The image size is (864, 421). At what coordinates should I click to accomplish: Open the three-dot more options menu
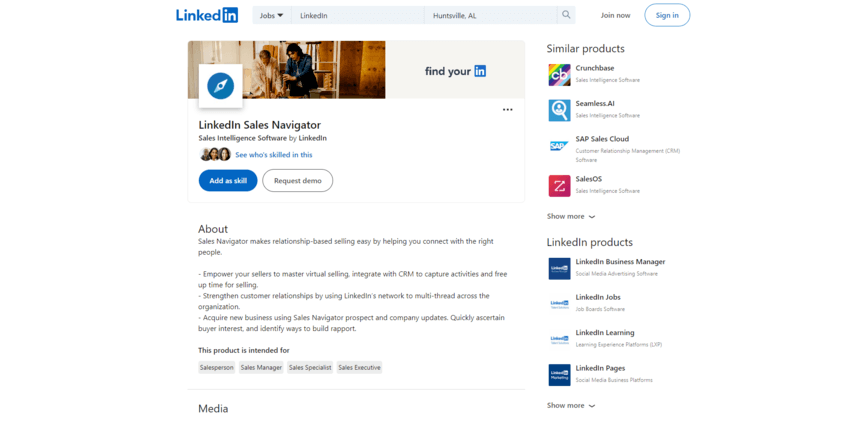(507, 110)
